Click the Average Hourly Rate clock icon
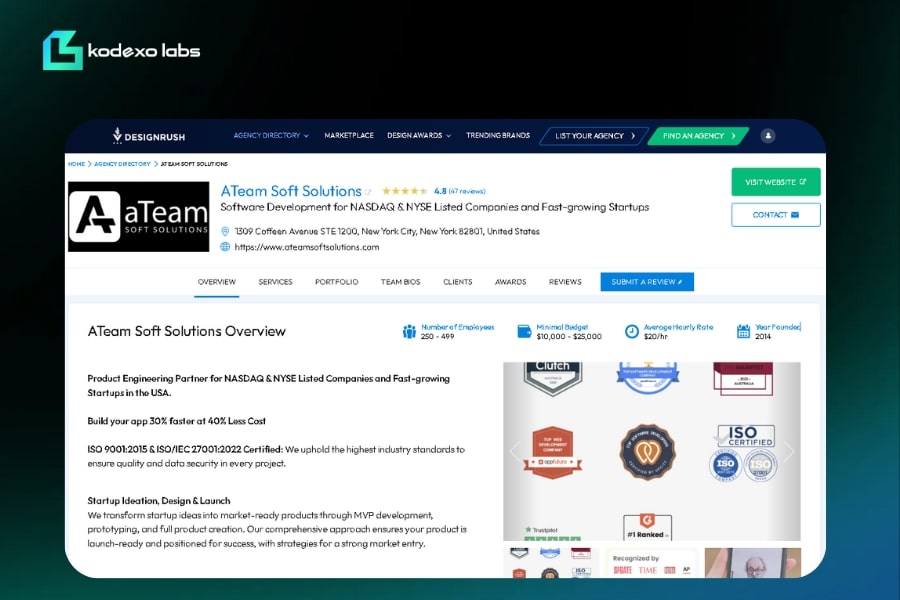Image resolution: width=900 pixels, height=600 pixels. tap(631, 331)
